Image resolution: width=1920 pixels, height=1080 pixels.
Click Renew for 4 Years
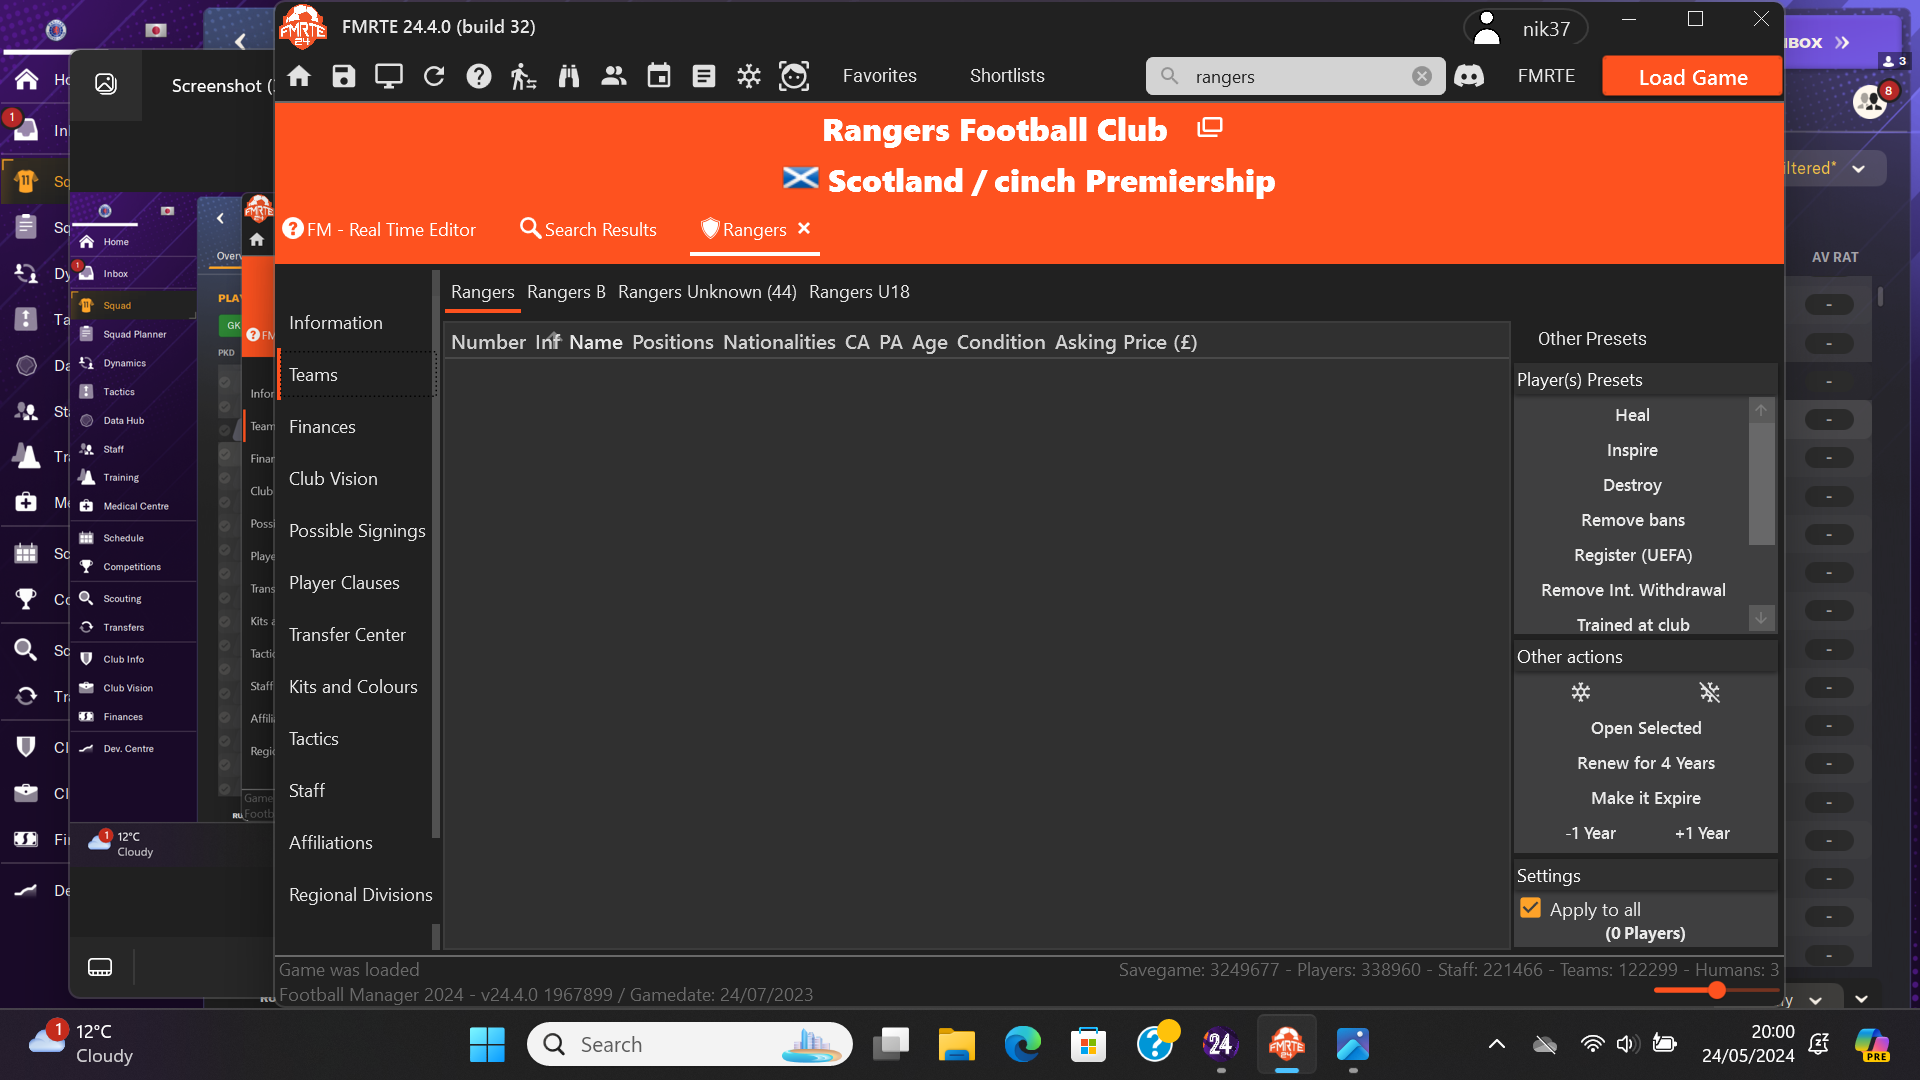(x=1646, y=763)
